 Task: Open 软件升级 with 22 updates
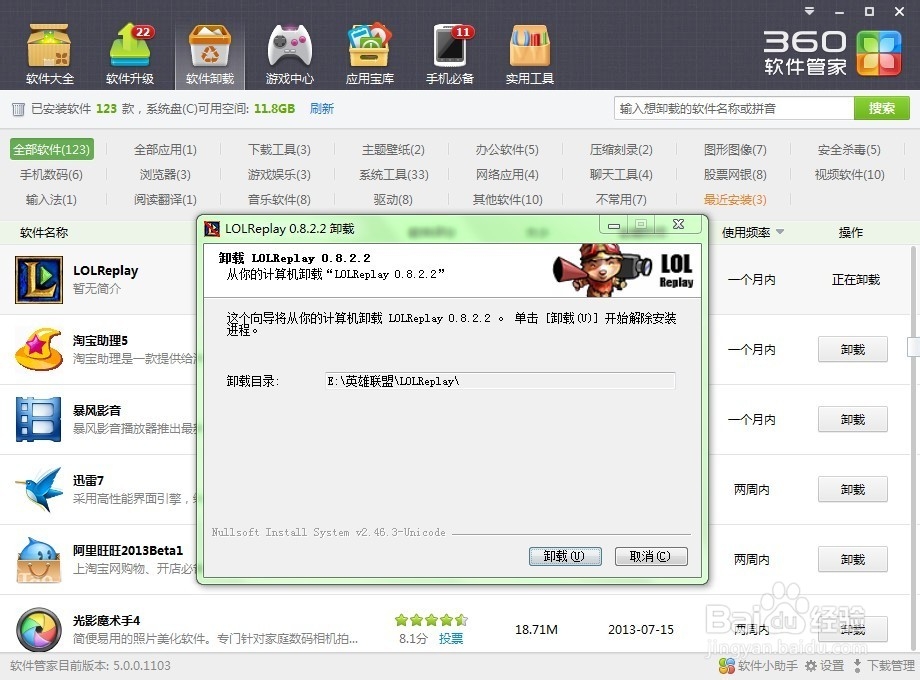pyautogui.click(x=130, y=54)
